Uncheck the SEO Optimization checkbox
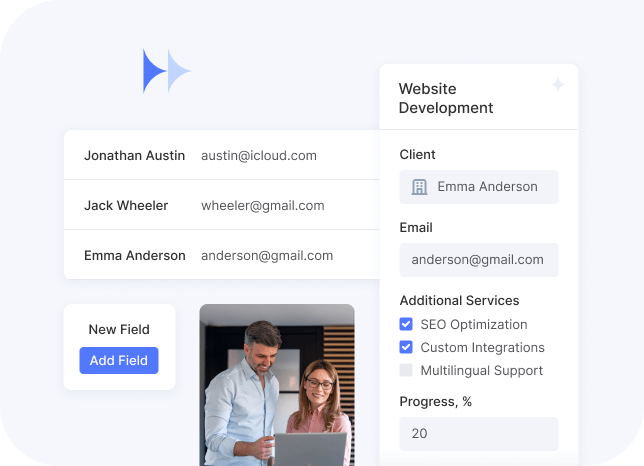644x466 pixels. tap(406, 324)
